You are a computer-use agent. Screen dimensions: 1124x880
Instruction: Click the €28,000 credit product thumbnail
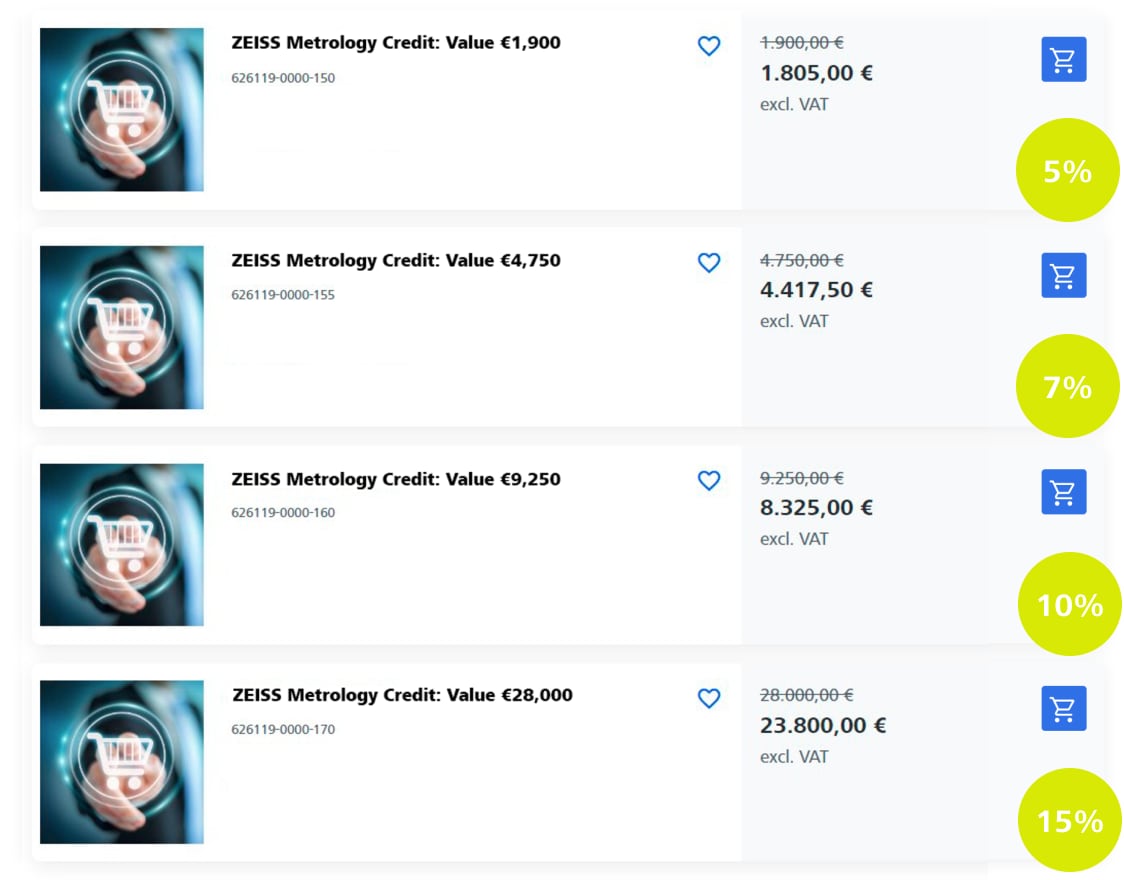click(x=122, y=762)
